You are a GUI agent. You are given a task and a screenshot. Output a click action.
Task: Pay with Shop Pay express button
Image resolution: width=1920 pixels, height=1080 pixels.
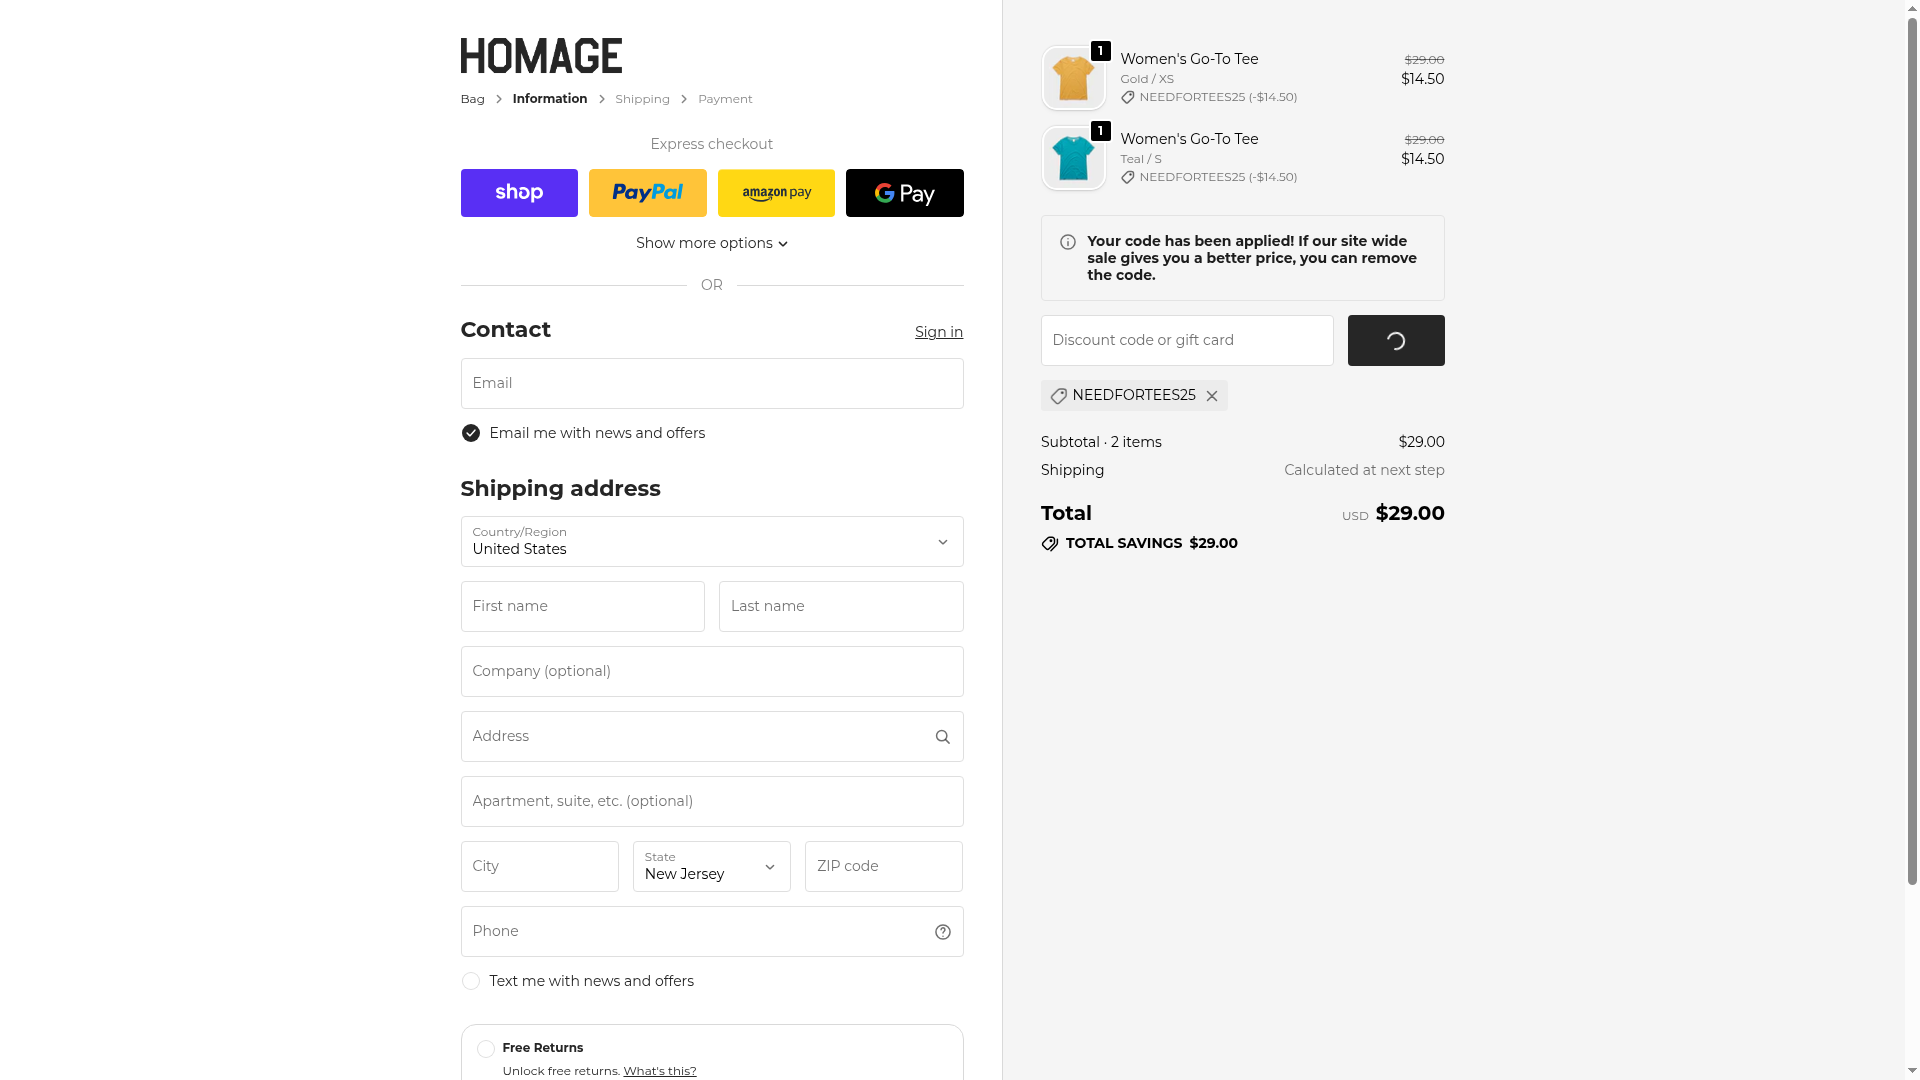pyautogui.click(x=519, y=193)
